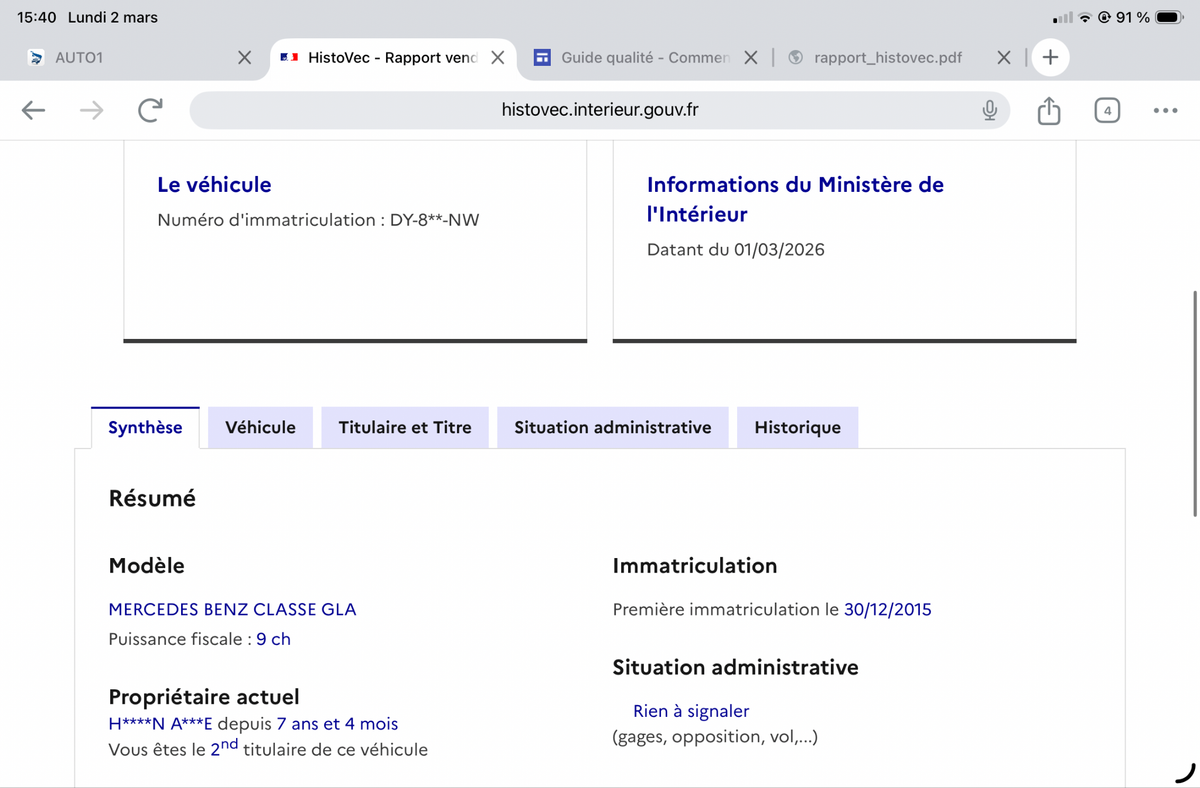Switch to the rapport_histovec.pdf tab
Image resolution: width=1200 pixels, height=788 pixels.
(899, 58)
